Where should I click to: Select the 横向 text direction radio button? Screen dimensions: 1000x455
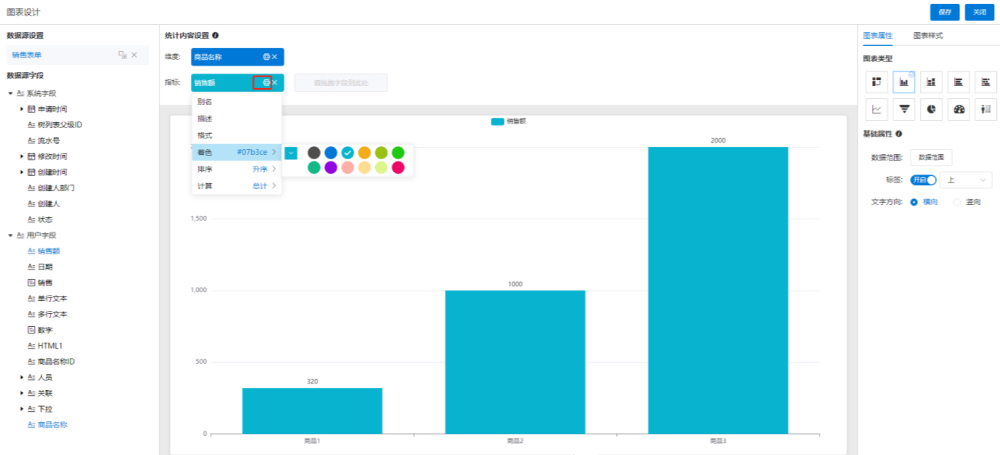914,202
